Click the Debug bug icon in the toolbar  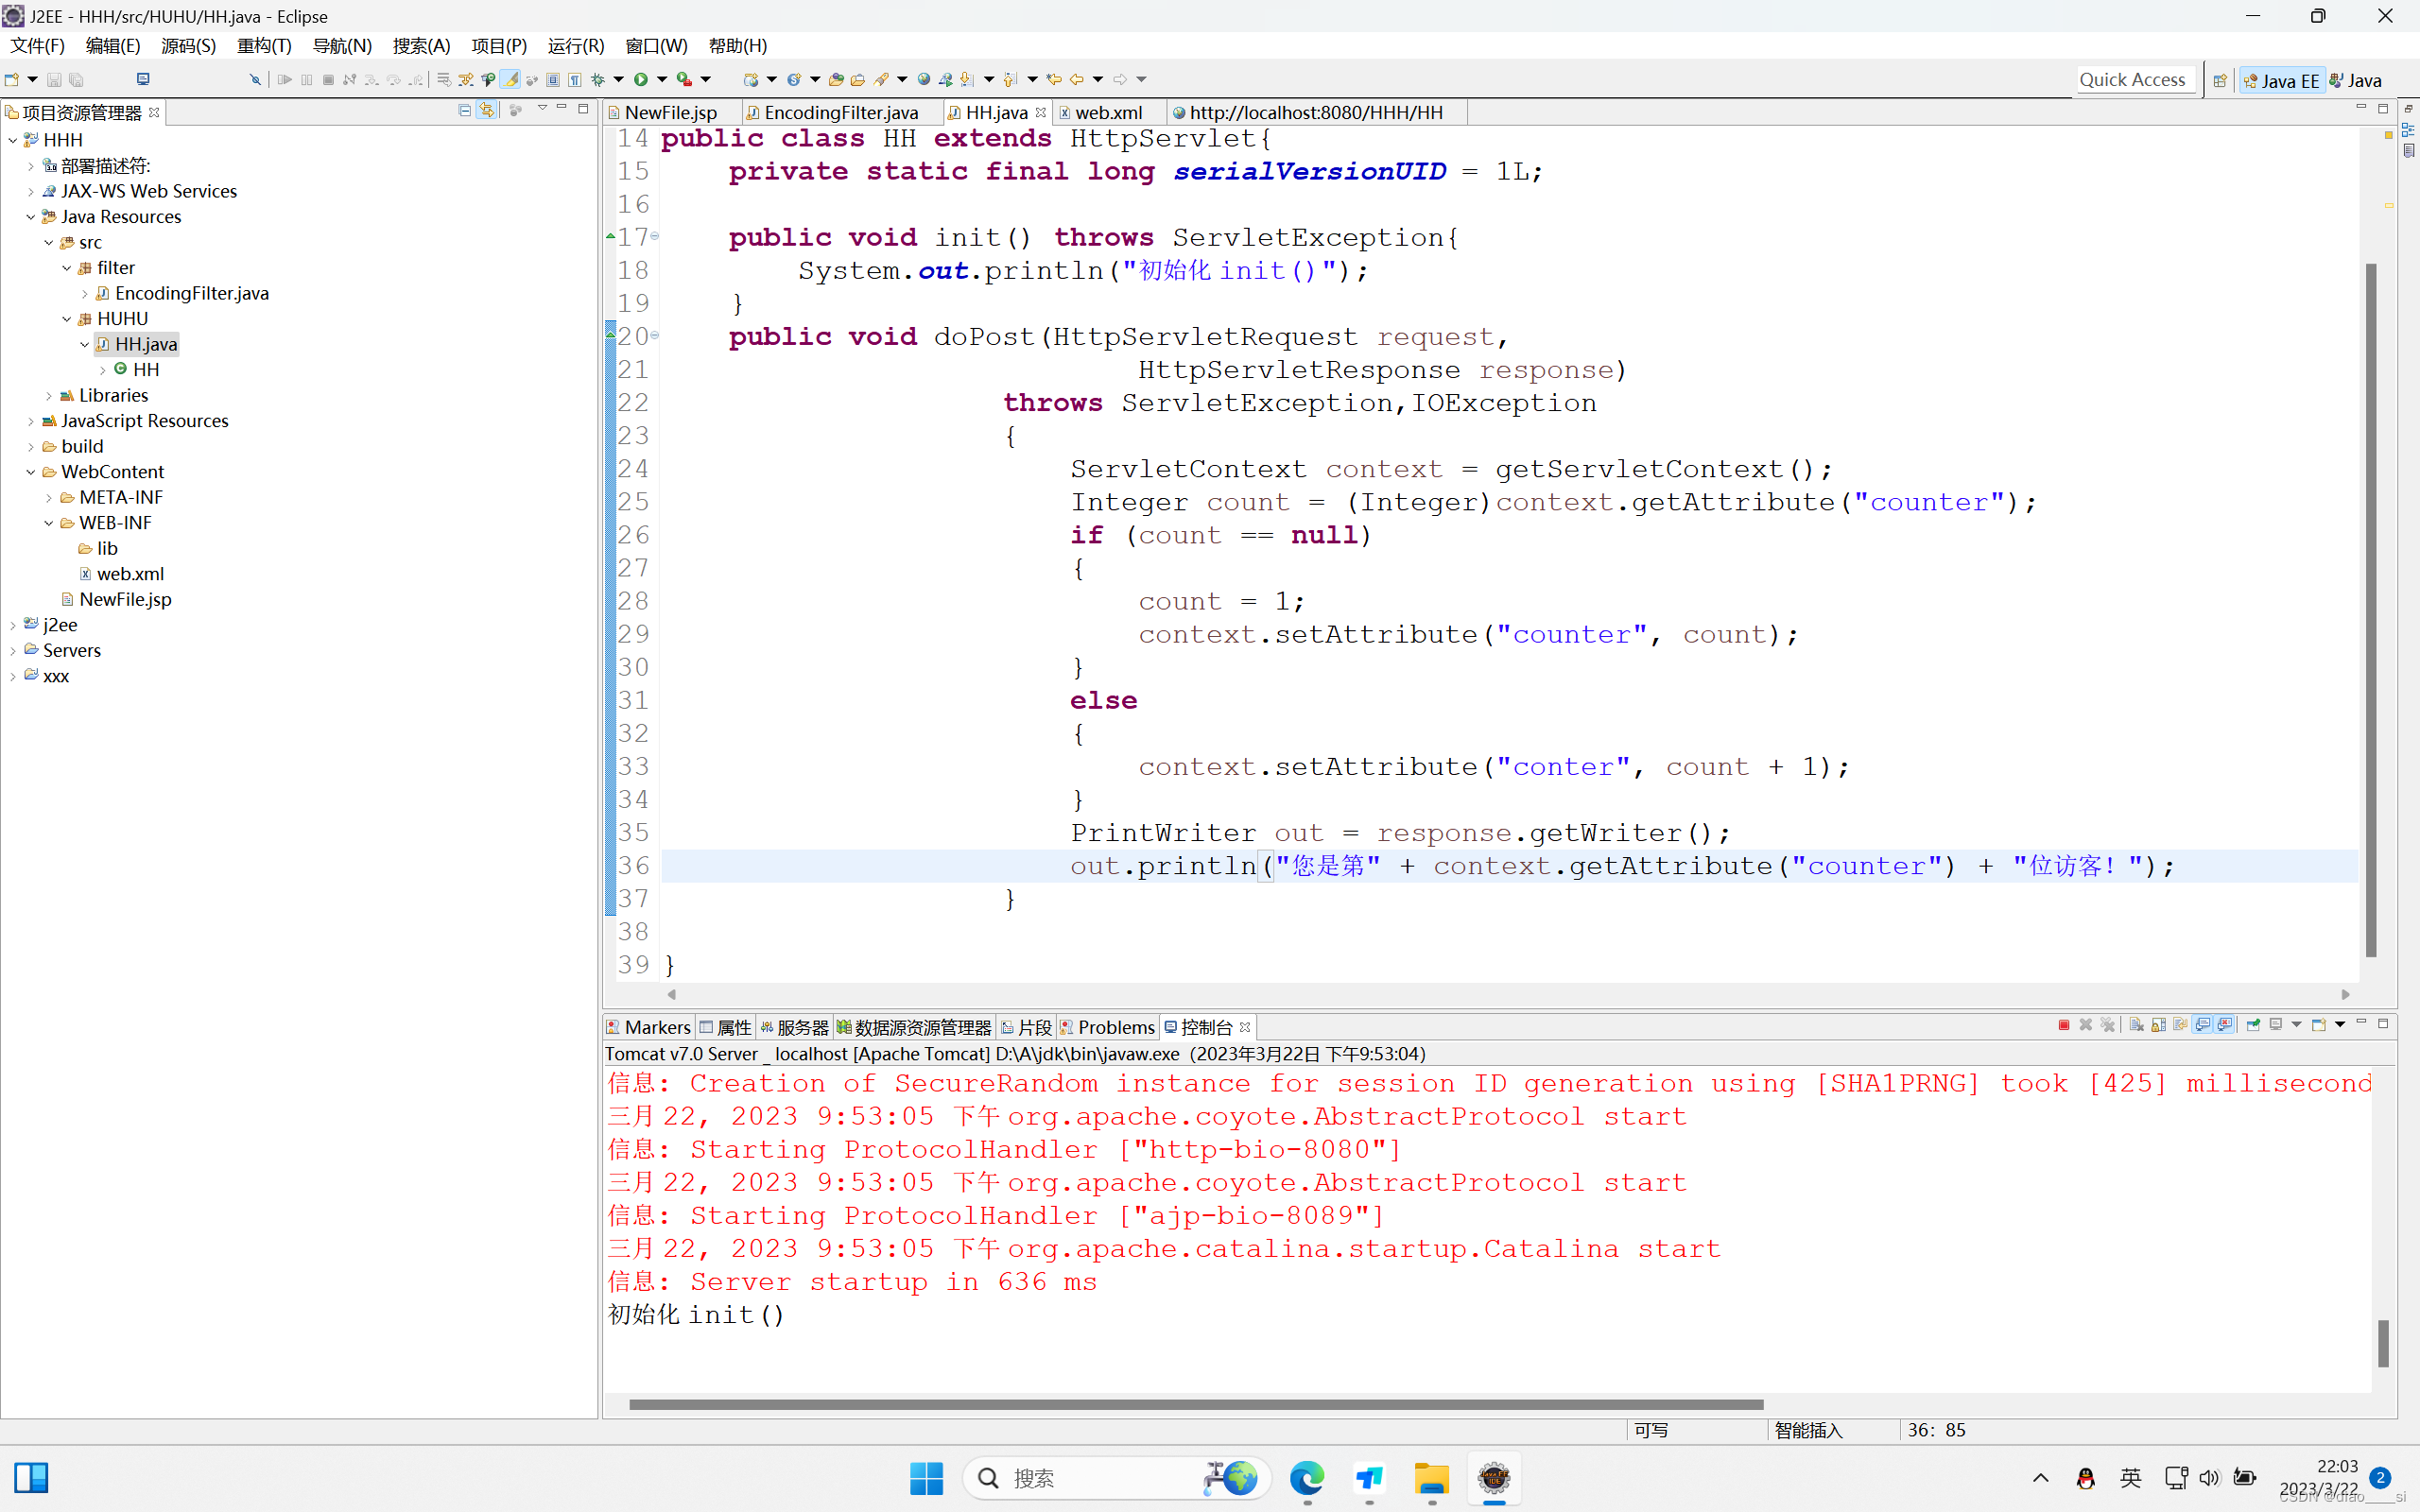[598, 79]
